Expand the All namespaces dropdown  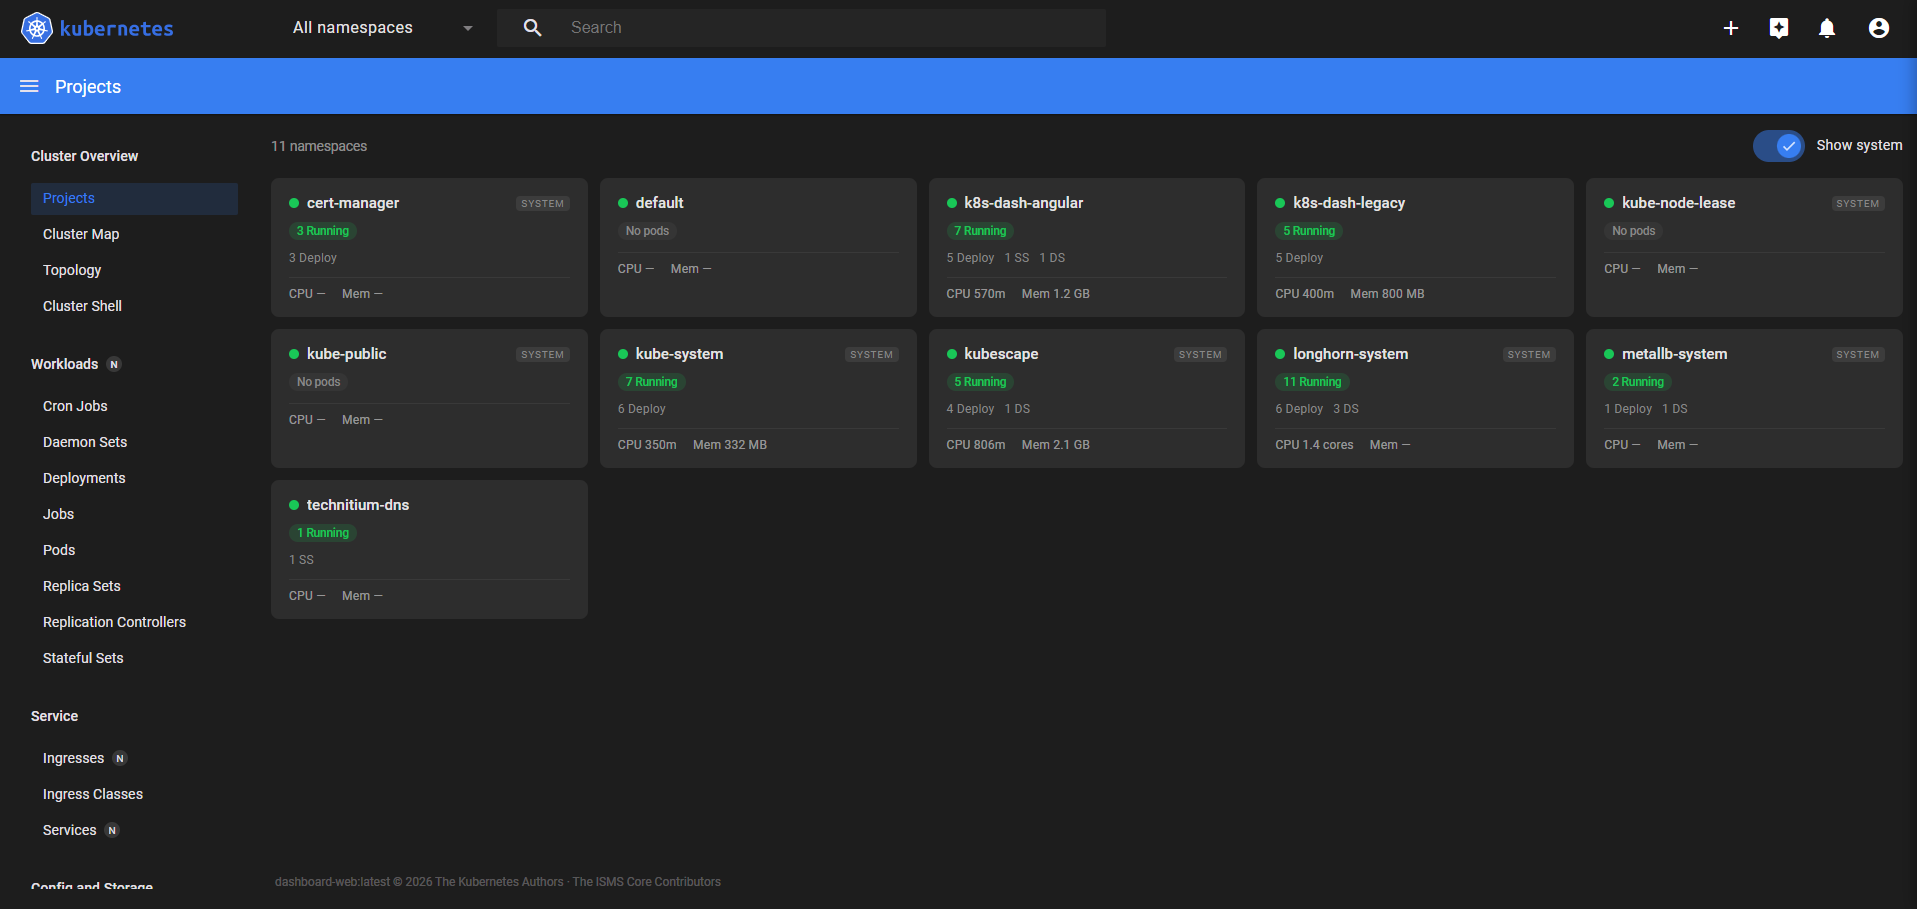click(382, 28)
